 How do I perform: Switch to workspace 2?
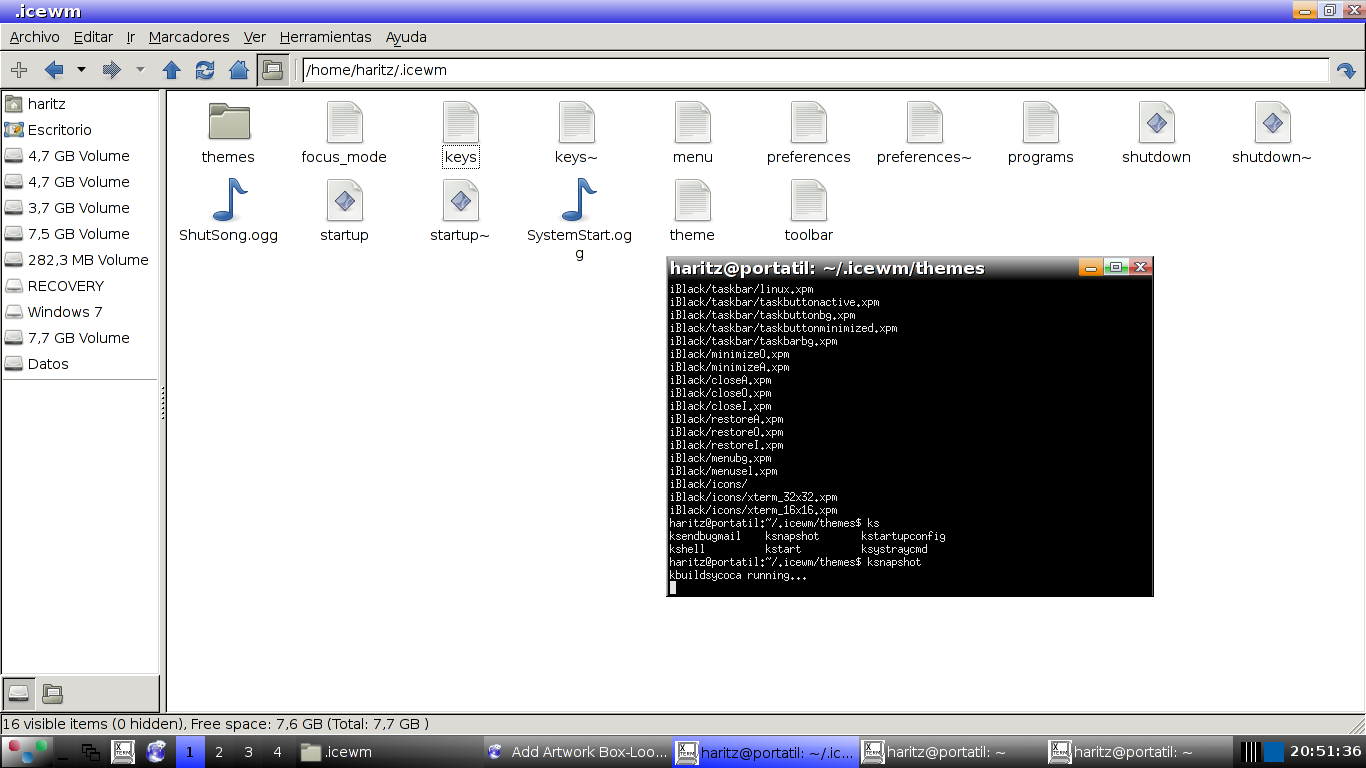[219, 752]
